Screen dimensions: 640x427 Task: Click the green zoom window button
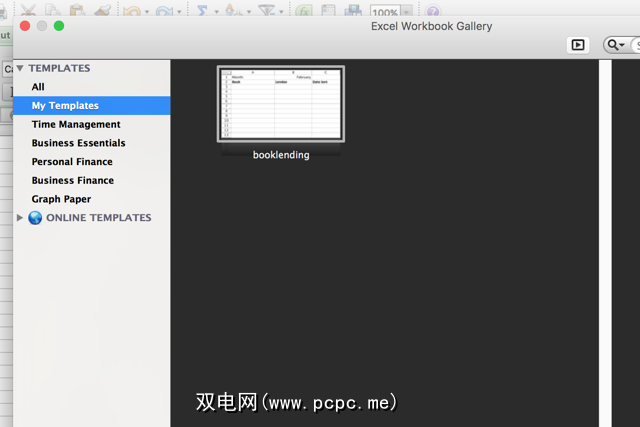pos(59,26)
